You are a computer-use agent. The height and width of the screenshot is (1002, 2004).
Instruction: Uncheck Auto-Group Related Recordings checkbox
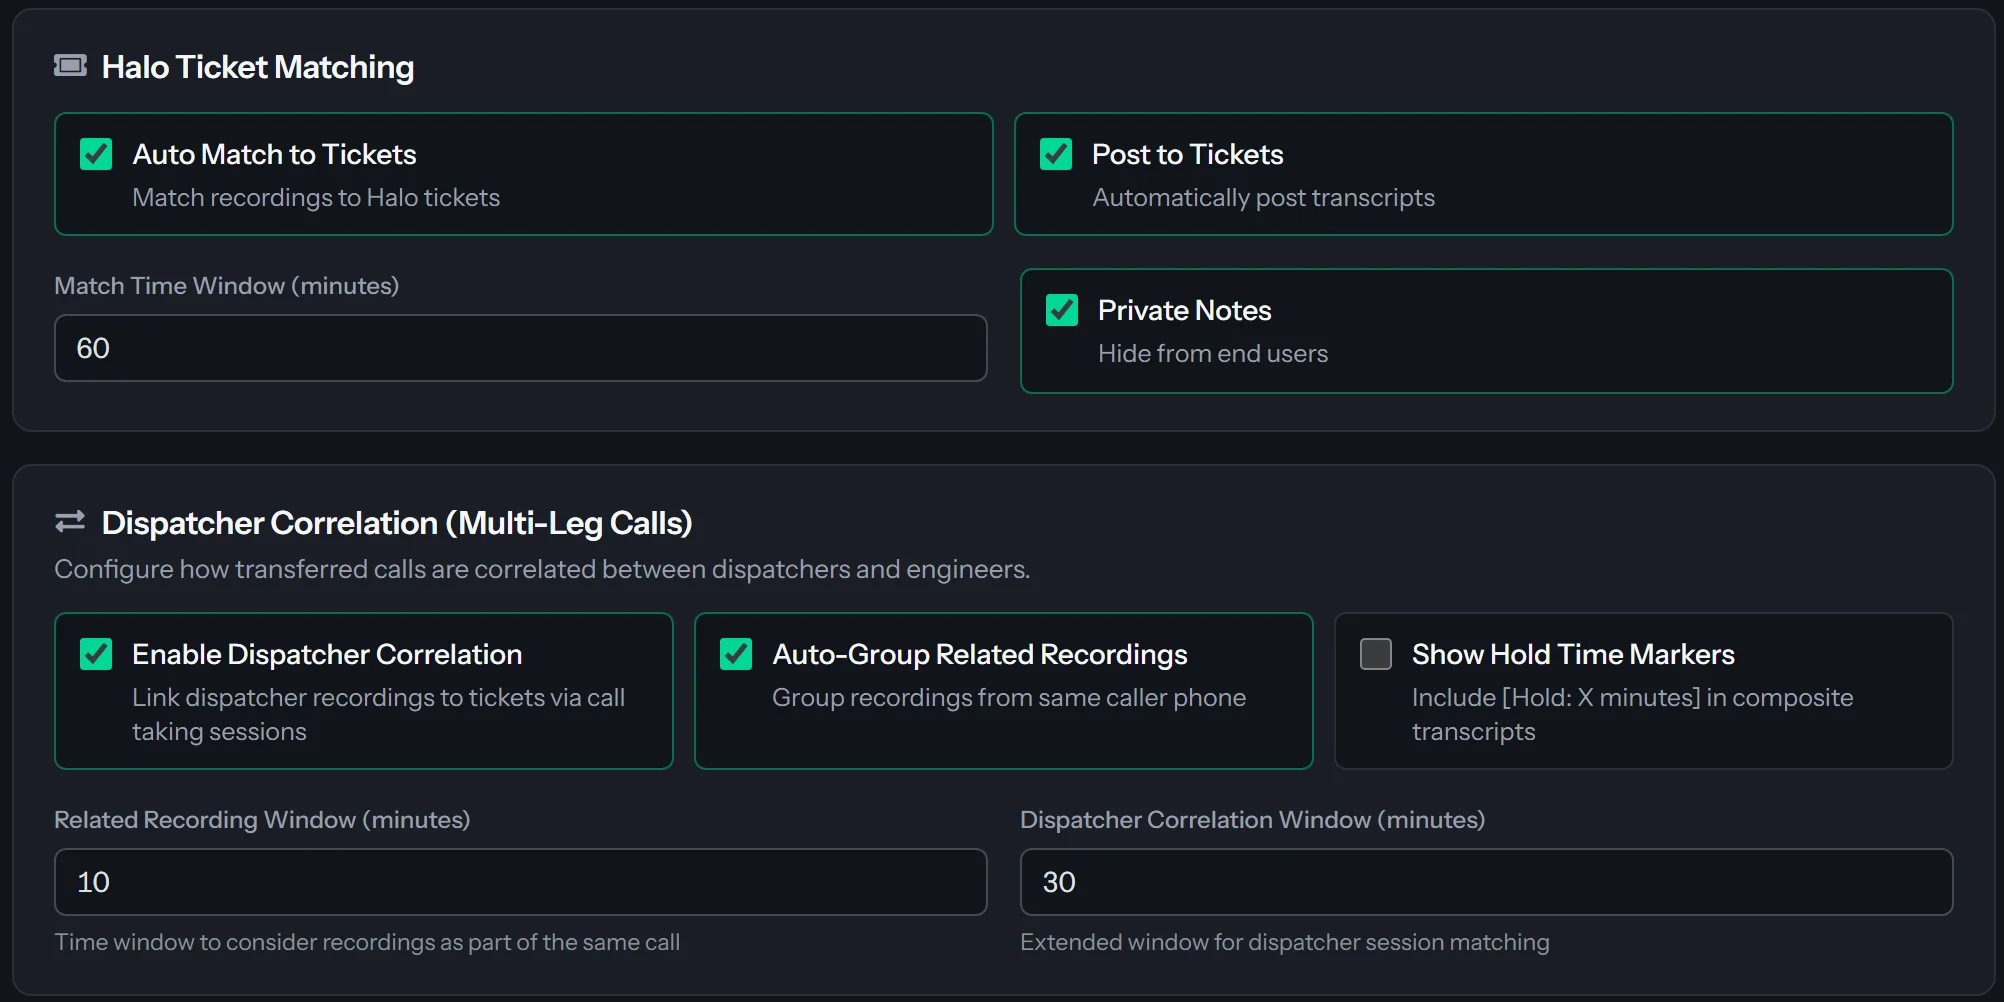736,654
